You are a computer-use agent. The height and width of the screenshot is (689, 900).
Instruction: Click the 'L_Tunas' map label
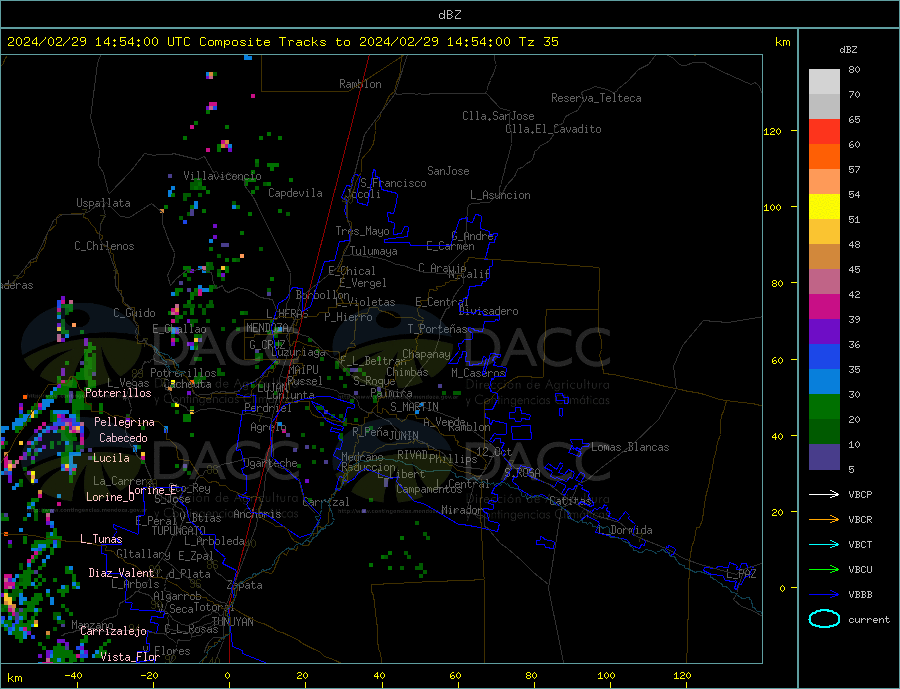101,539
